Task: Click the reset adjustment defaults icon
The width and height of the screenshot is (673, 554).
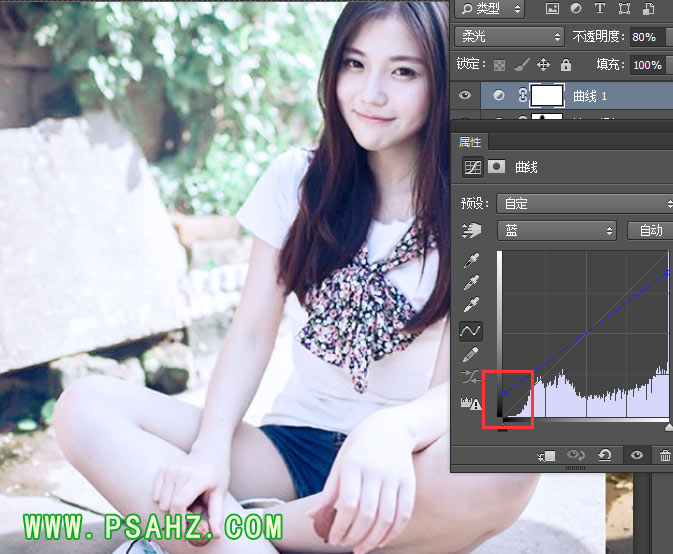Action: pyautogui.click(x=605, y=456)
